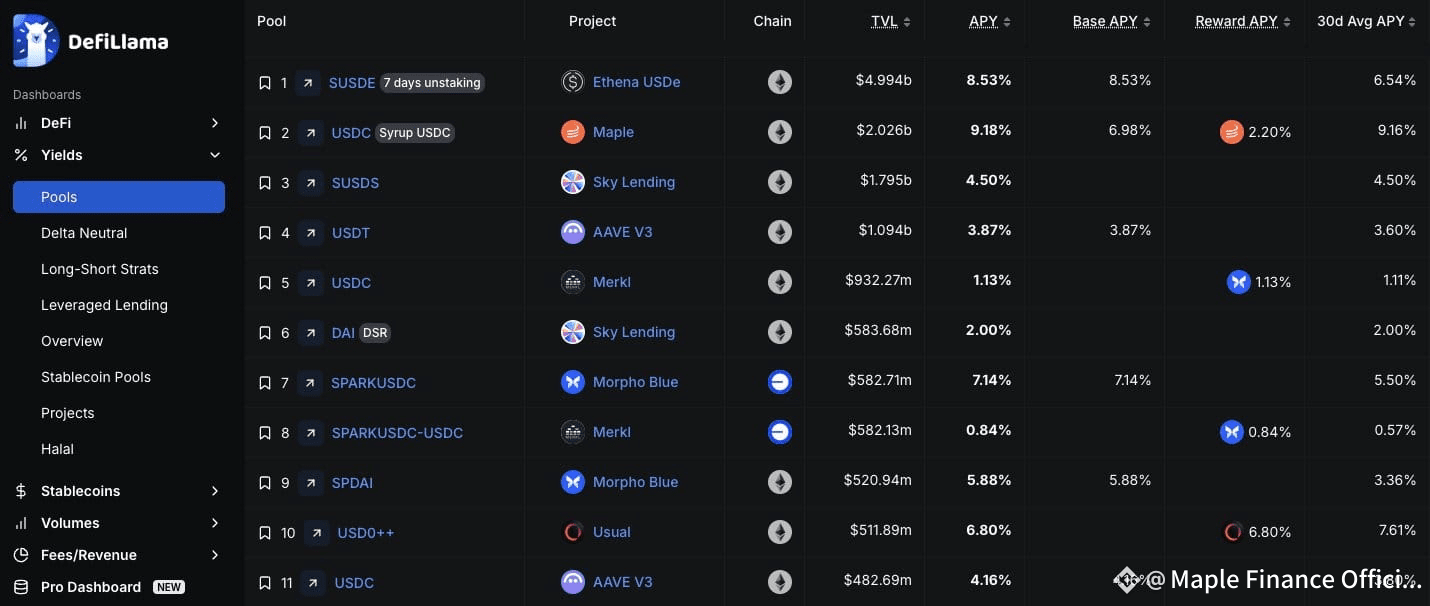
Task: Open the Sky Lending project link for SUSDS
Action: pos(634,182)
